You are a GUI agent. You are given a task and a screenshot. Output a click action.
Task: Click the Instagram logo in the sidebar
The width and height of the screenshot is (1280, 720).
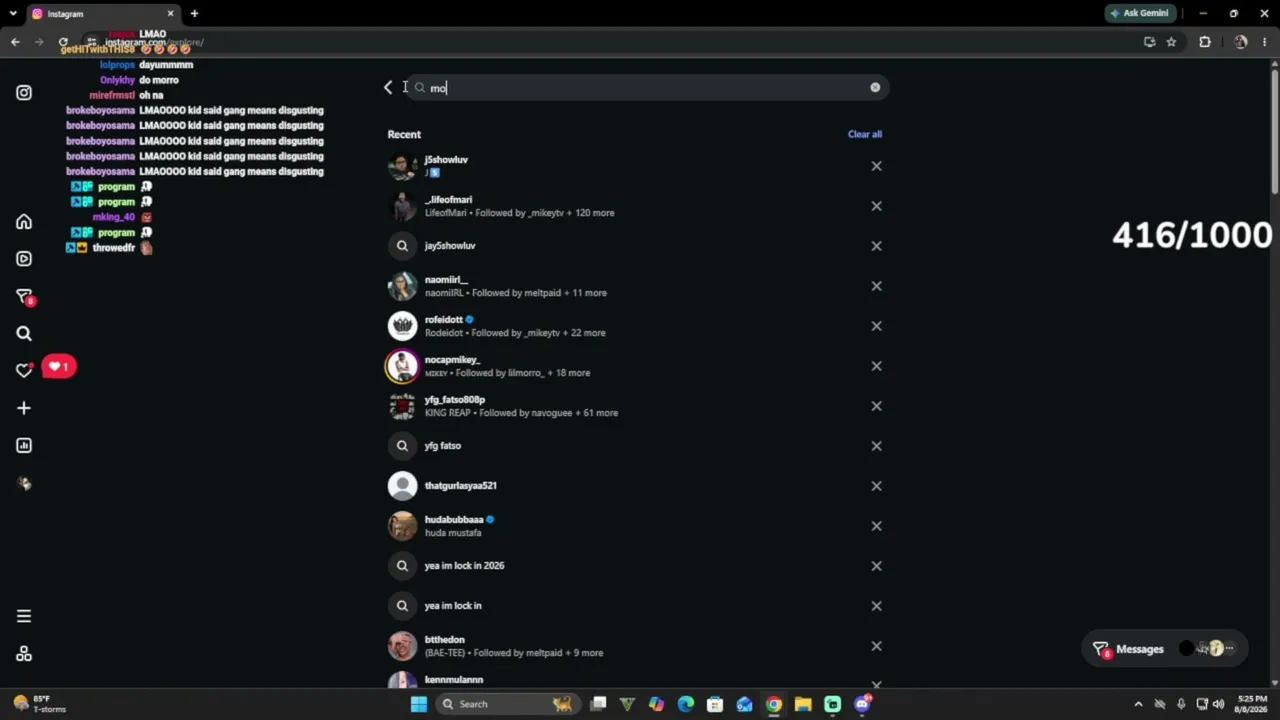pos(24,93)
